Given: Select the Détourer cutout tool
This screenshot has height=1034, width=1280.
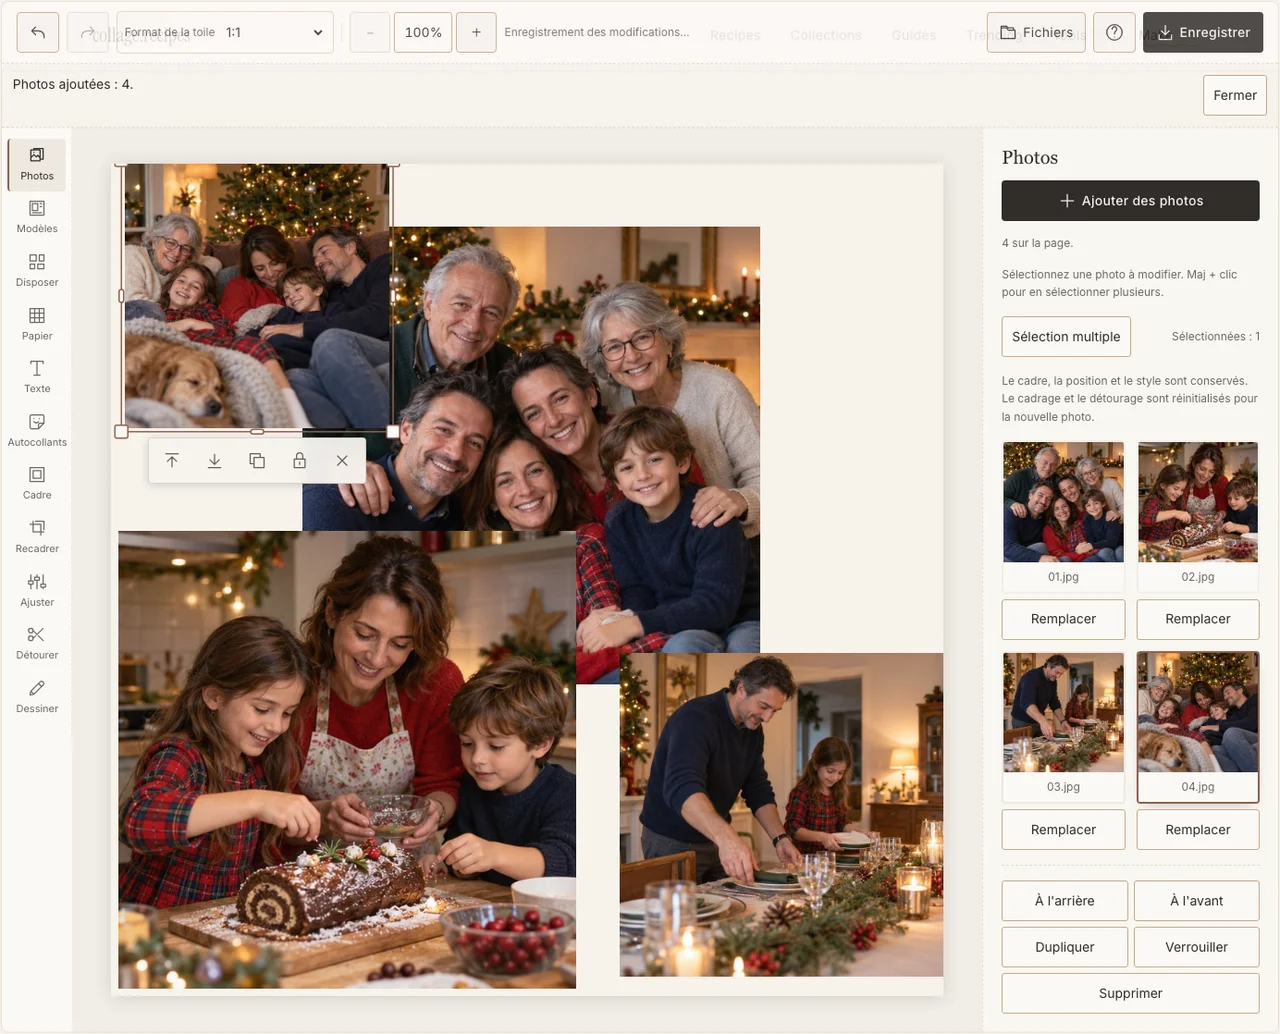Looking at the screenshot, I should click(x=37, y=644).
